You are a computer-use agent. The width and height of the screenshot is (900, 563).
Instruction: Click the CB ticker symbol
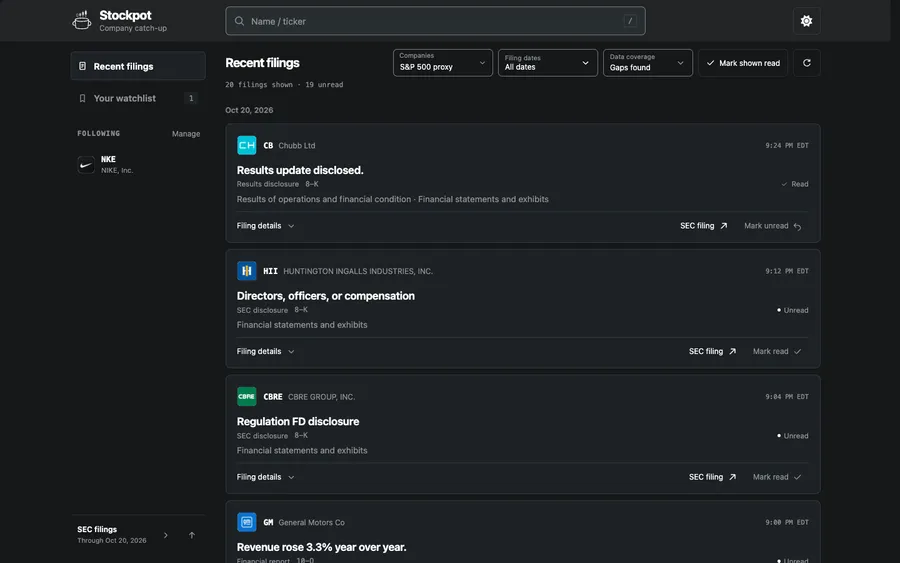coord(268,145)
